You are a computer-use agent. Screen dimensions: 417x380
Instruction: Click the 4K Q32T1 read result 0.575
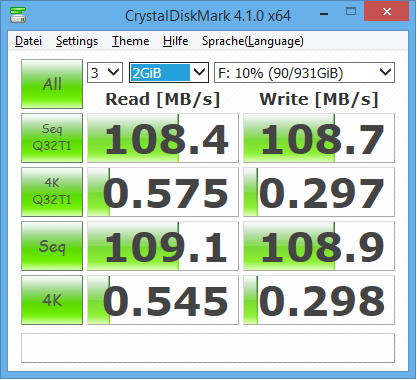[163, 192]
